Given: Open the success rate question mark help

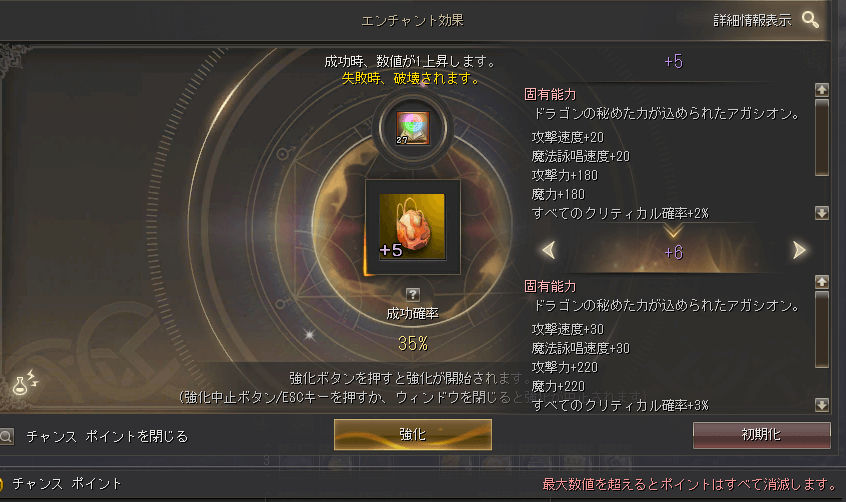Looking at the screenshot, I should 412,294.
